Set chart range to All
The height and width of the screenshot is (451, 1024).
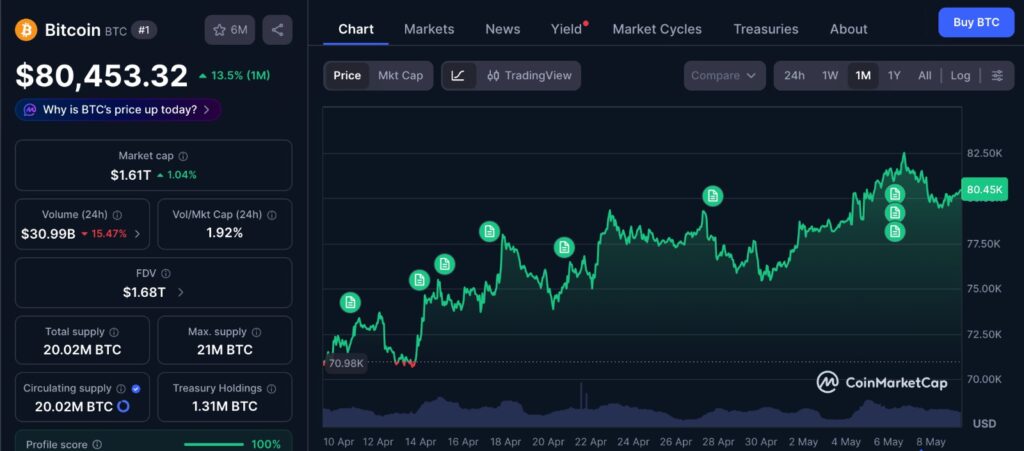pyautogui.click(x=925, y=76)
